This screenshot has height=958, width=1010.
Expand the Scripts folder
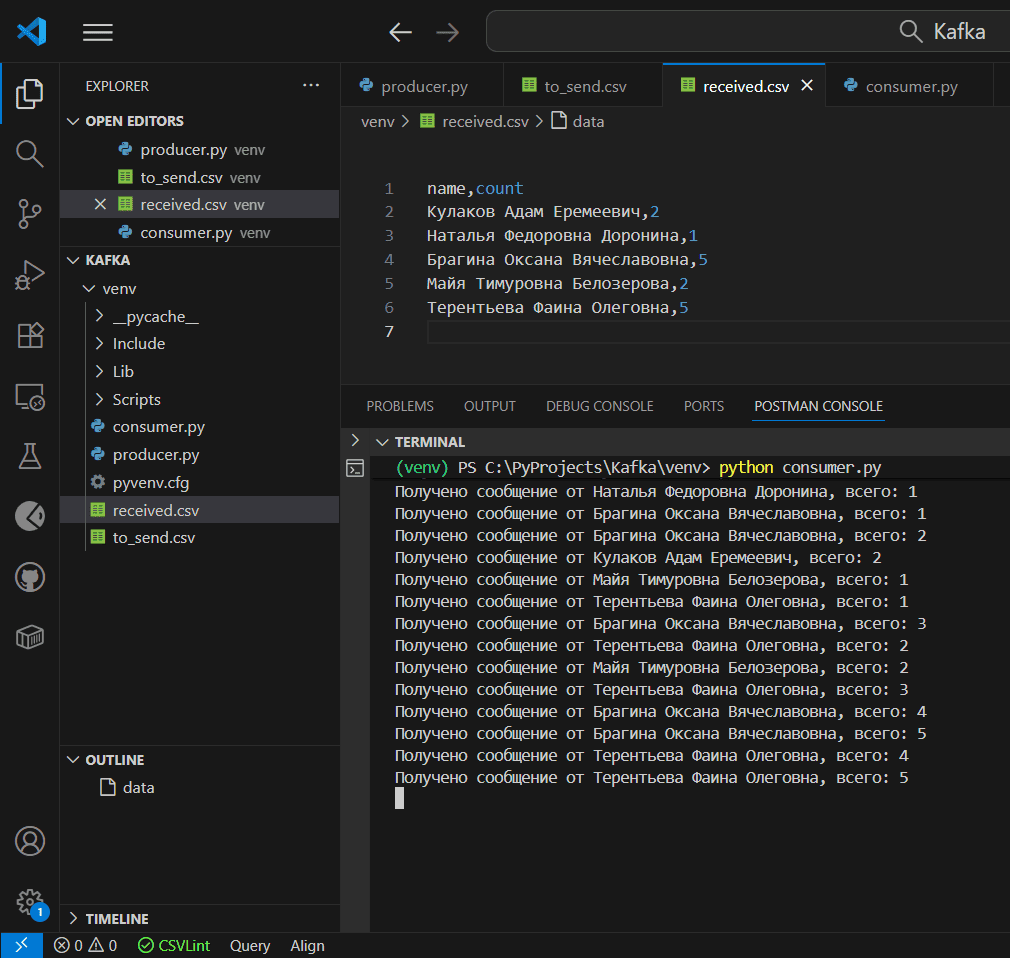click(x=136, y=399)
